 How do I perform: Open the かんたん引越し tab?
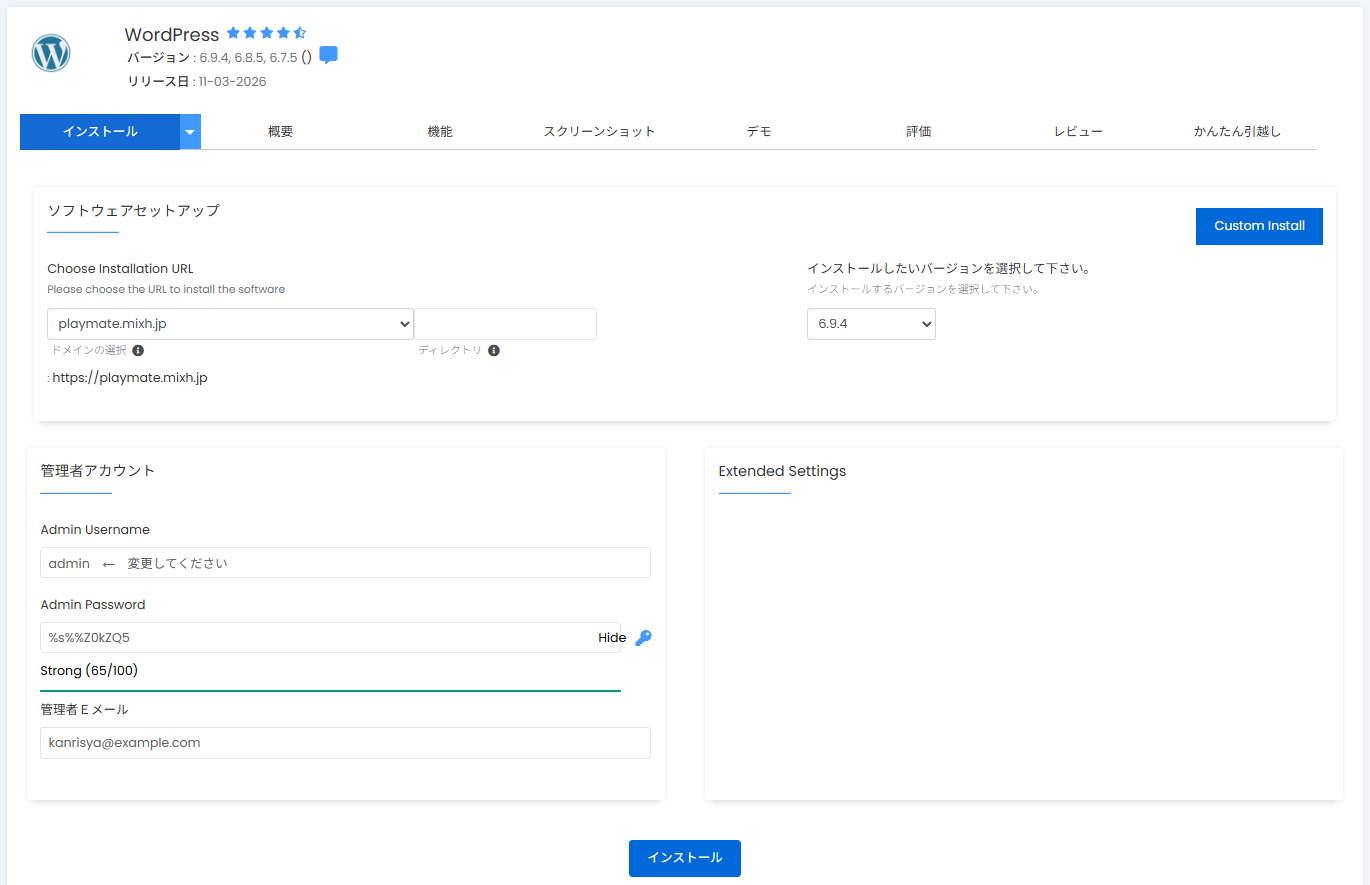pos(1237,132)
